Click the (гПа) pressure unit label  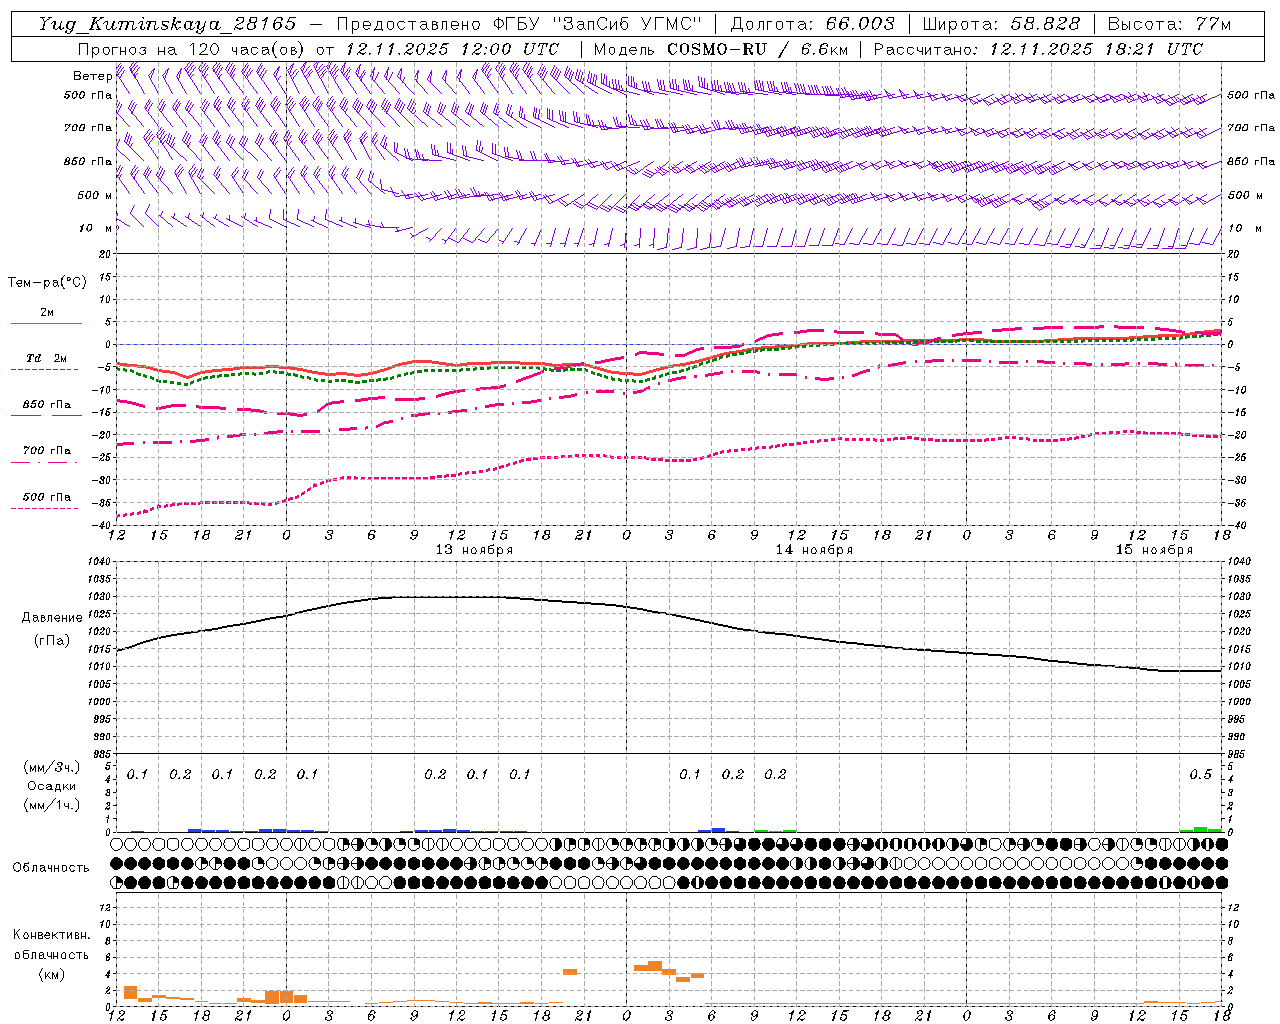click(52, 641)
